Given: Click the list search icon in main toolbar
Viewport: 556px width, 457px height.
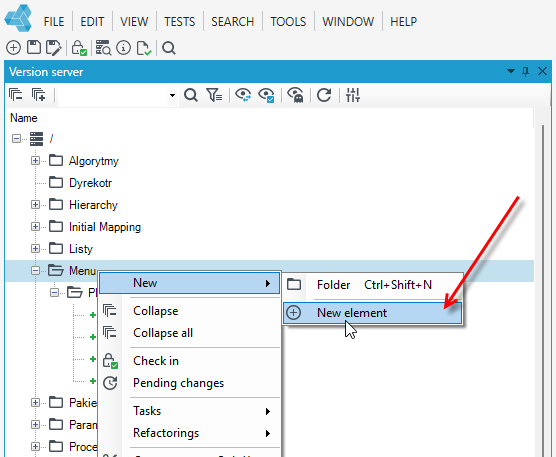Looking at the screenshot, I should tap(103, 48).
